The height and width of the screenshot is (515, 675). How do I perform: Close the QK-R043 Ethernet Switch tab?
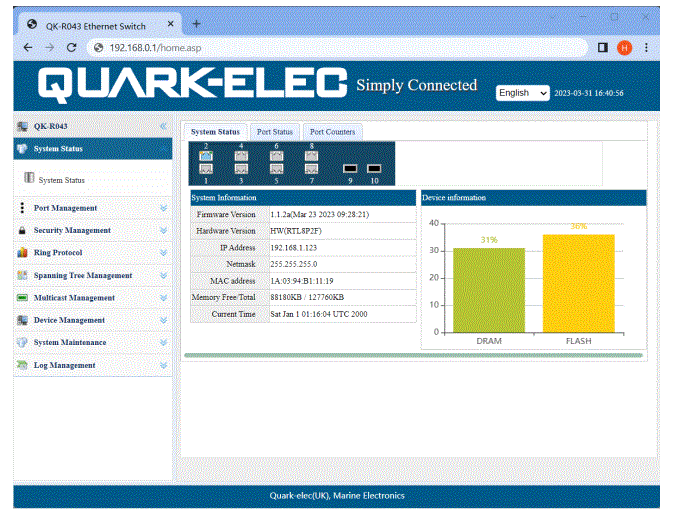coord(170,24)
